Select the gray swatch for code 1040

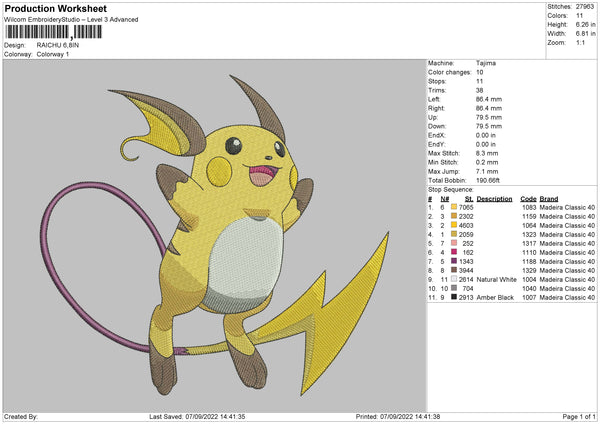[454, 288]
